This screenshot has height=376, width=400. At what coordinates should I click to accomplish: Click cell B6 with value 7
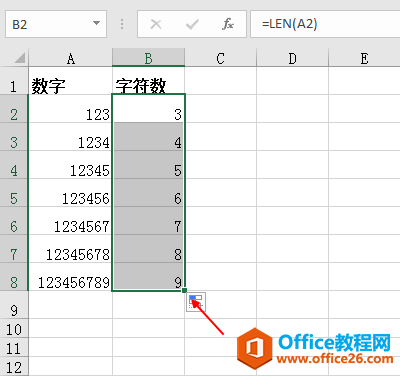148,221
